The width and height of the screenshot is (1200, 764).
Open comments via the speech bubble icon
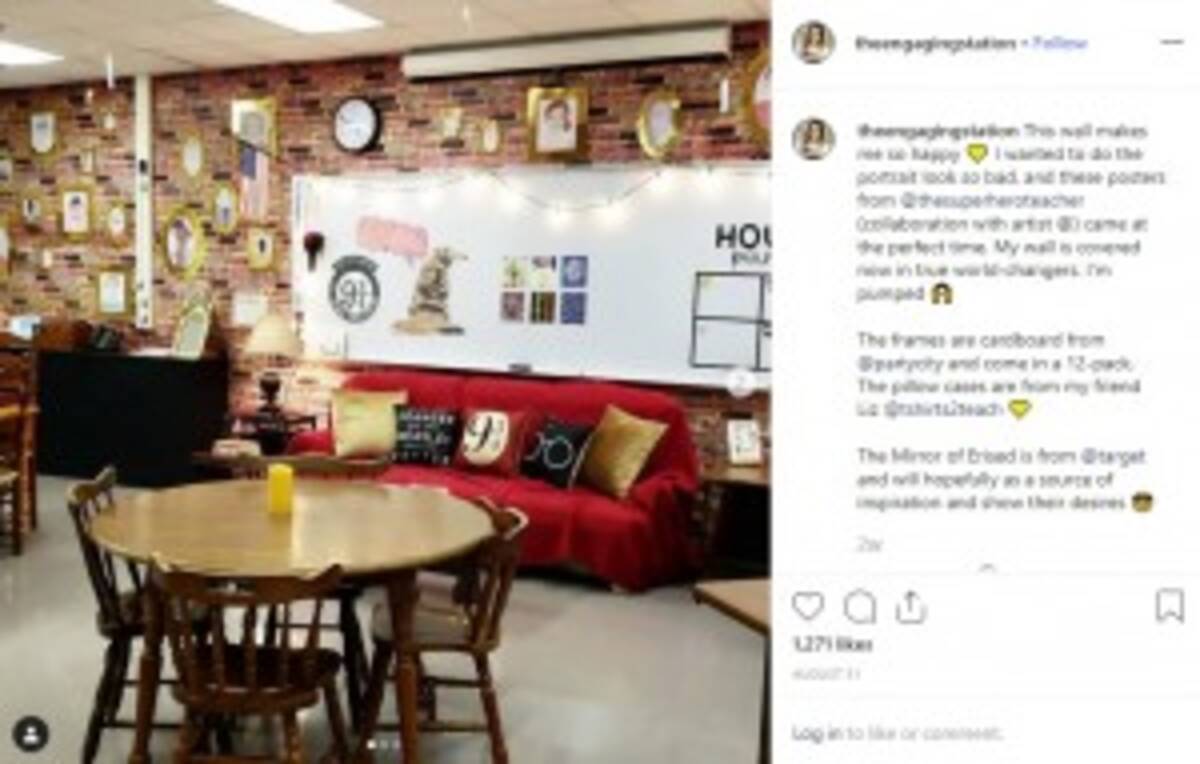(860, 606)
